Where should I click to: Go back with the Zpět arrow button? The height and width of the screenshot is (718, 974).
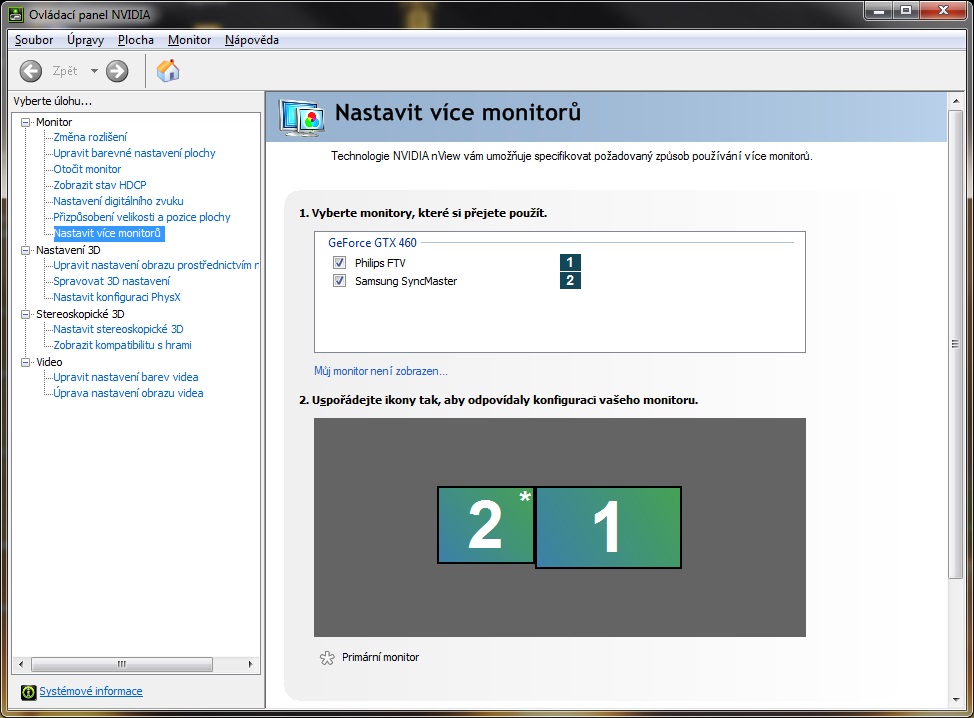point(30,71)
